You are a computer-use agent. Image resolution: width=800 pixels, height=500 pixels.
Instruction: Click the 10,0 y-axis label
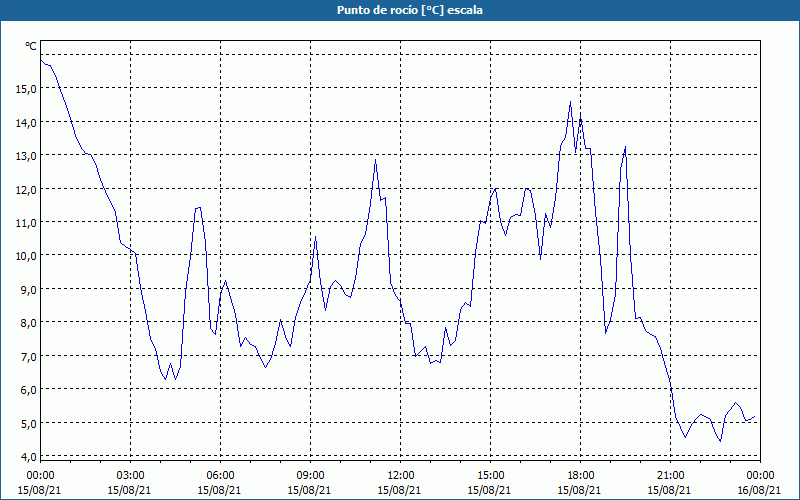(x=26, y=256)
